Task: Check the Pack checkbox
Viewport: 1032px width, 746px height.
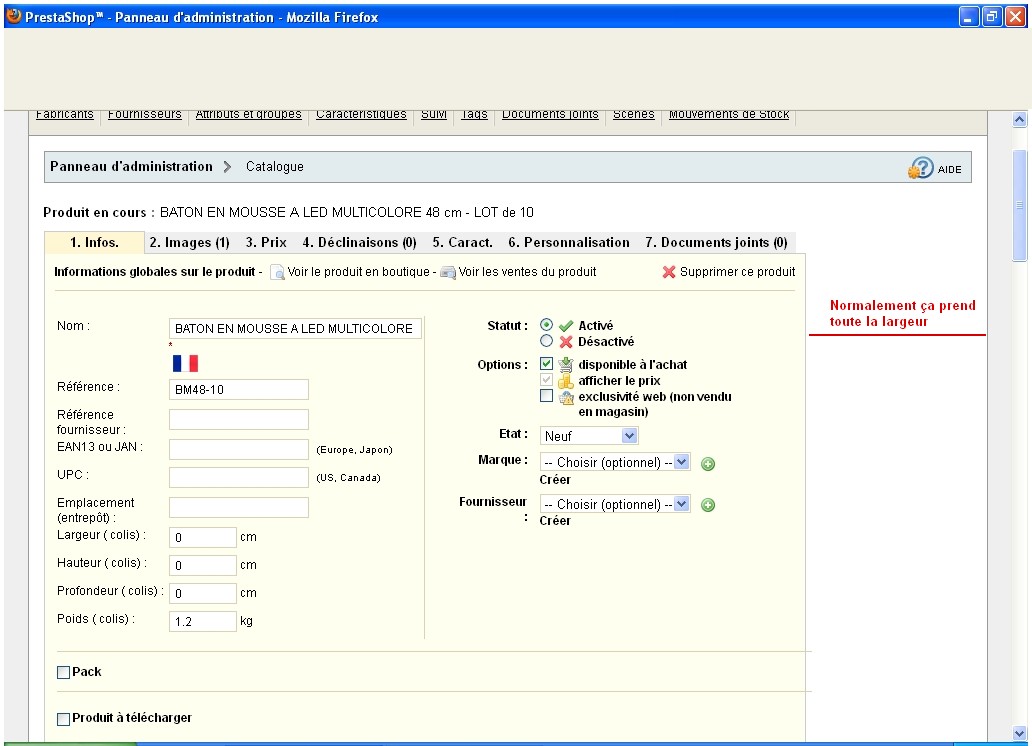Action: click(x=63, y=672)
